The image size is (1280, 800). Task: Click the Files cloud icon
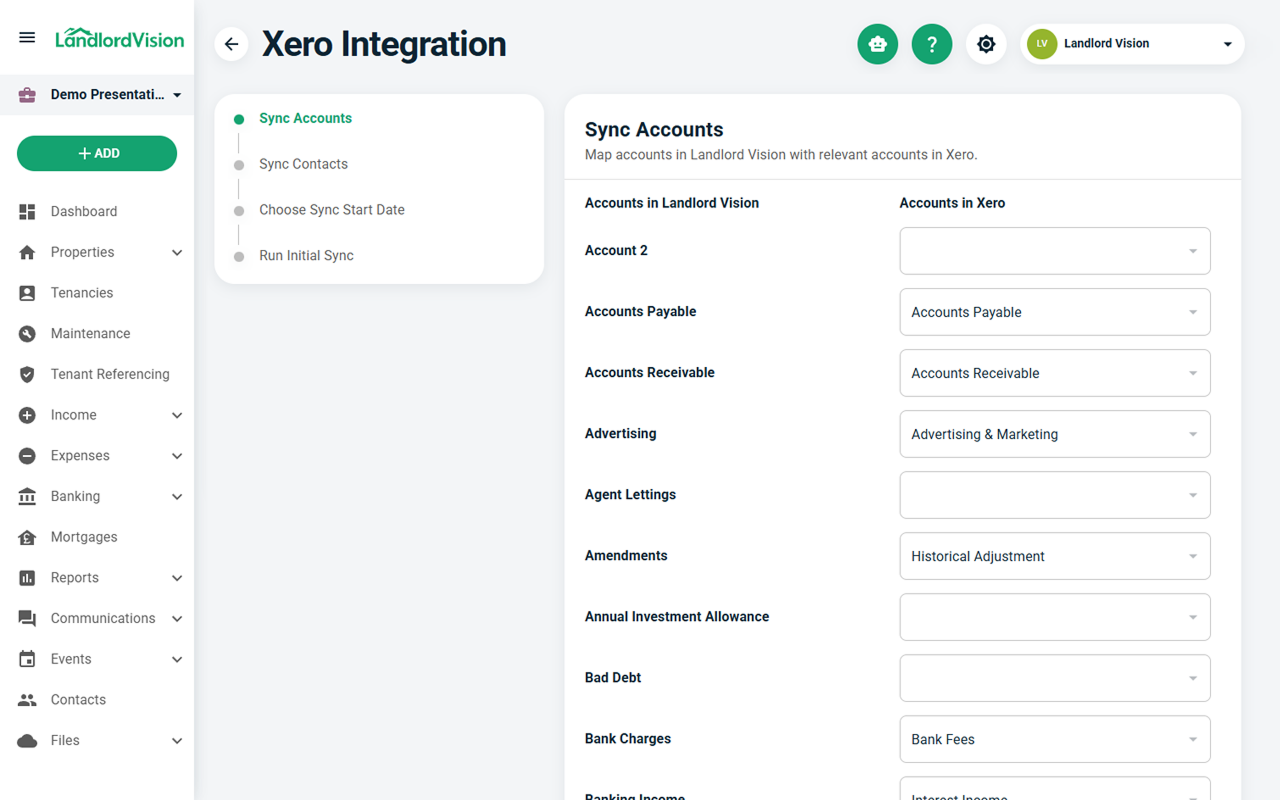(27, 741)
